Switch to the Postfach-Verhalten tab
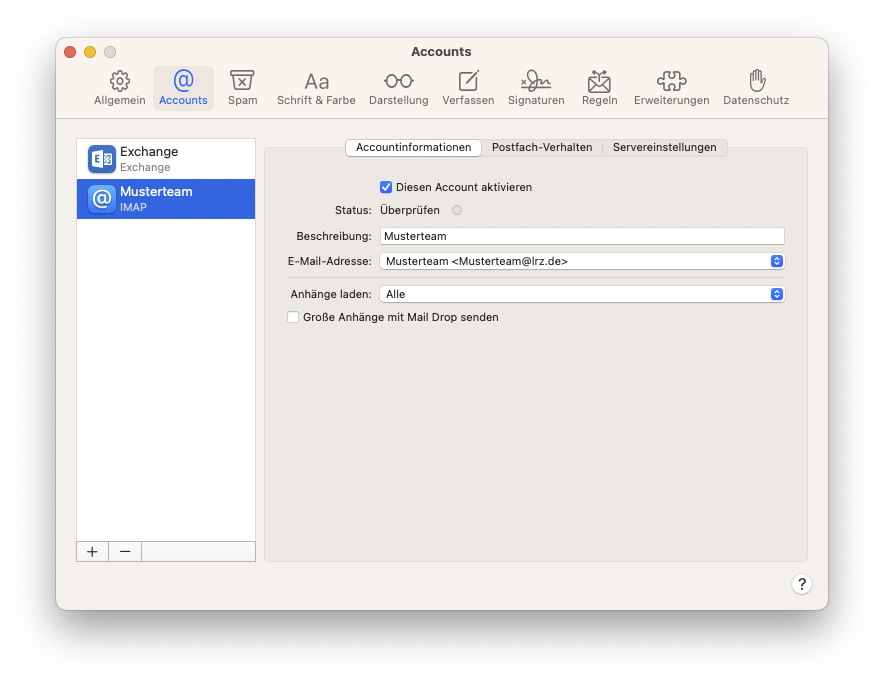Image resolution: width=884 pixels, height=684 pixels. tap(541, 147)
